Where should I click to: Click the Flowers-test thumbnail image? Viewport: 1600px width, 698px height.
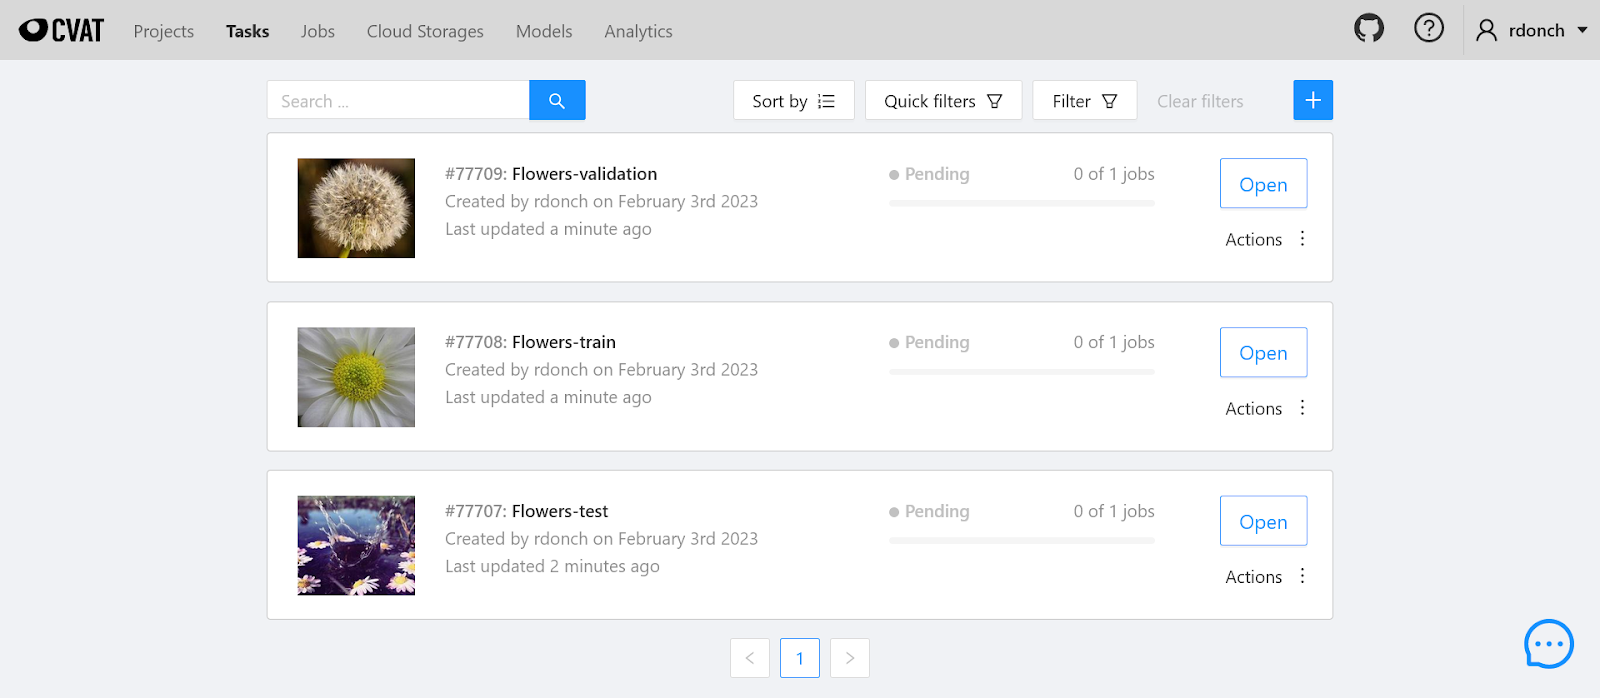(356, 546)
